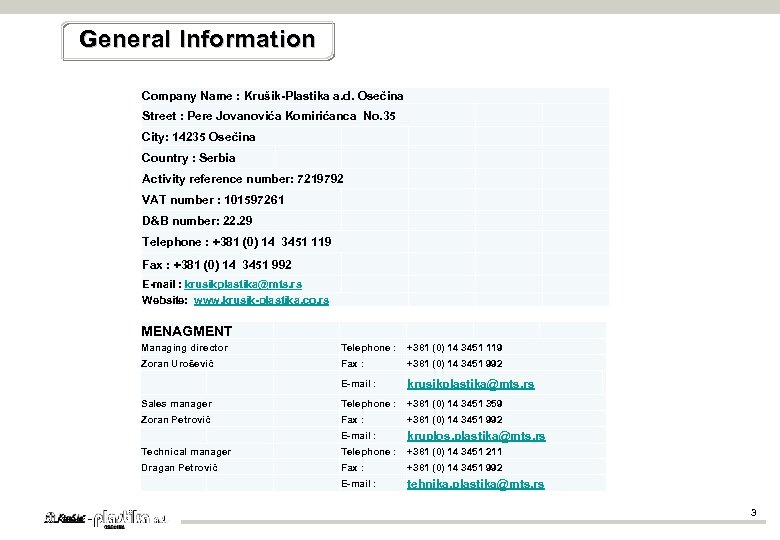Select the company Telephone : +381 (0) 14 3451 119 line

coord(237,242)
